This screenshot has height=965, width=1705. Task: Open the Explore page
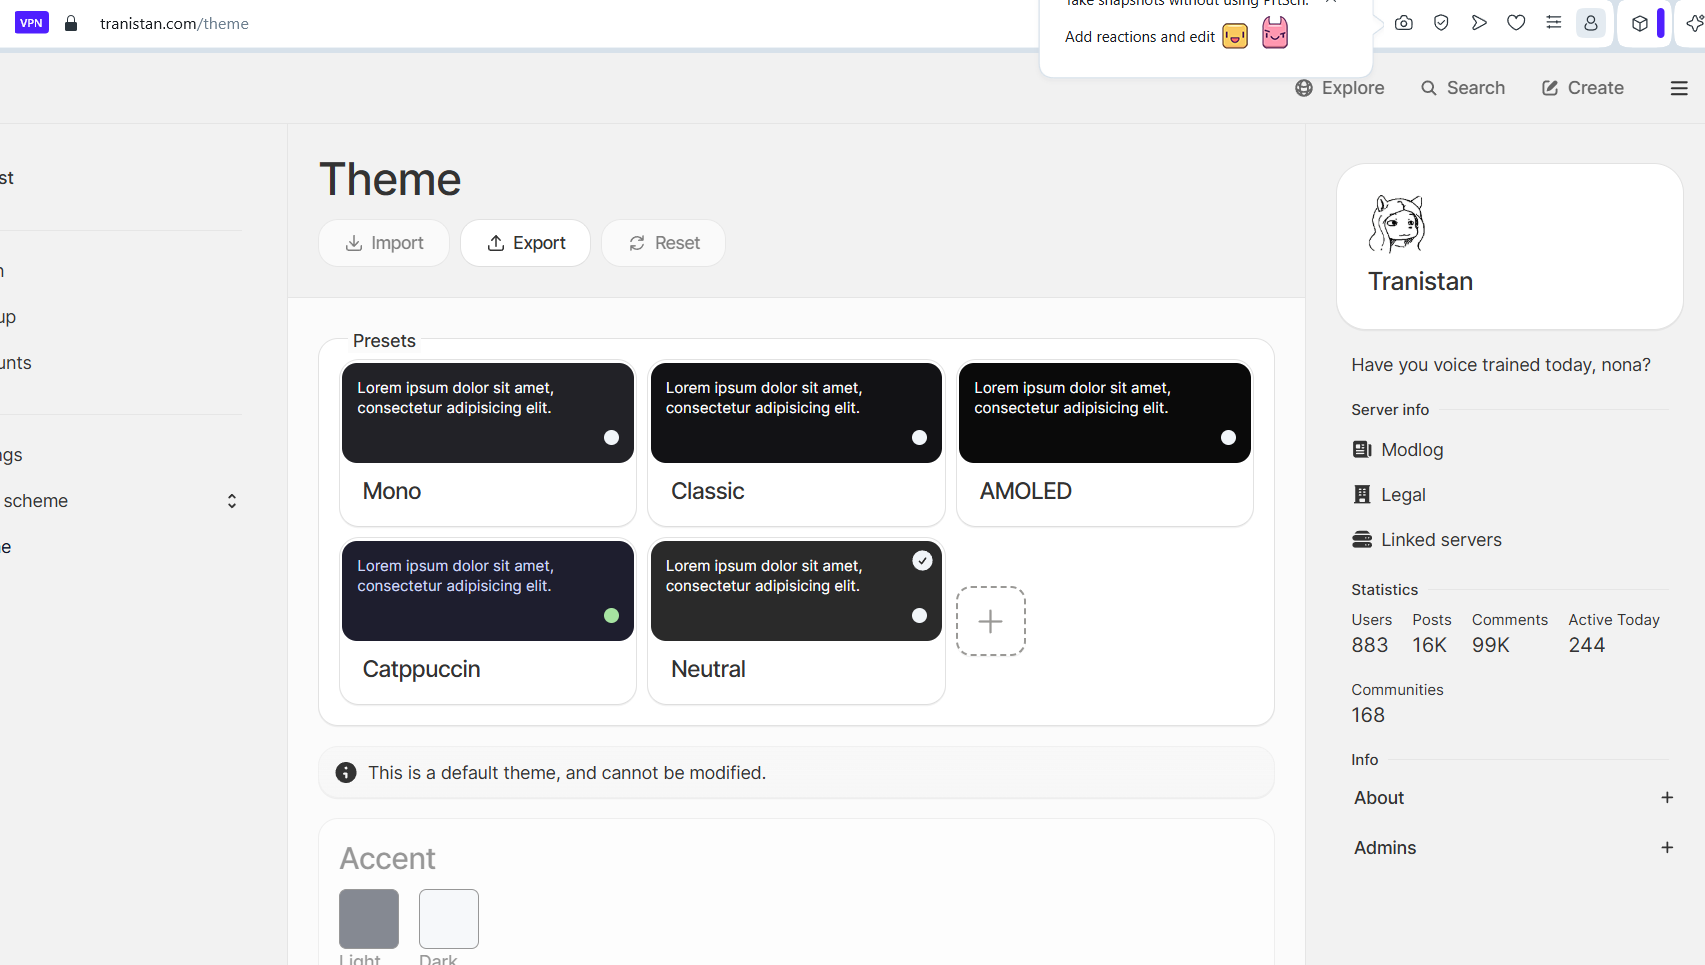(1339, 88)
